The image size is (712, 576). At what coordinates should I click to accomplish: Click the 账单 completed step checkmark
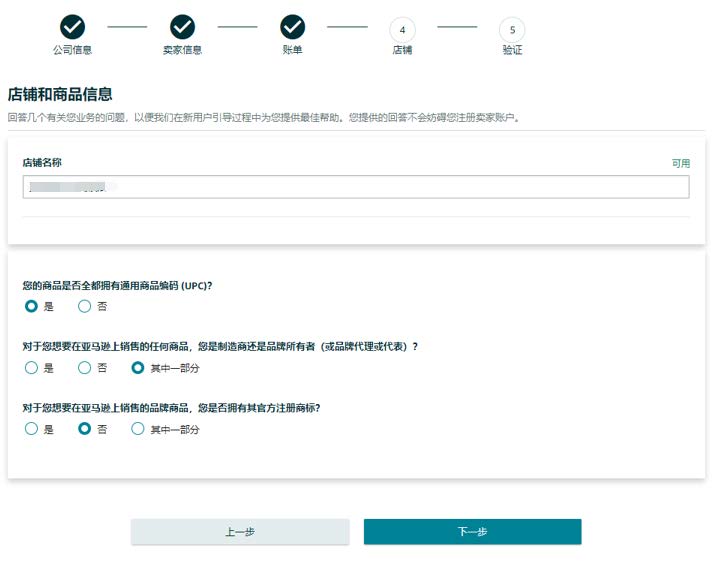coord(292,27)
